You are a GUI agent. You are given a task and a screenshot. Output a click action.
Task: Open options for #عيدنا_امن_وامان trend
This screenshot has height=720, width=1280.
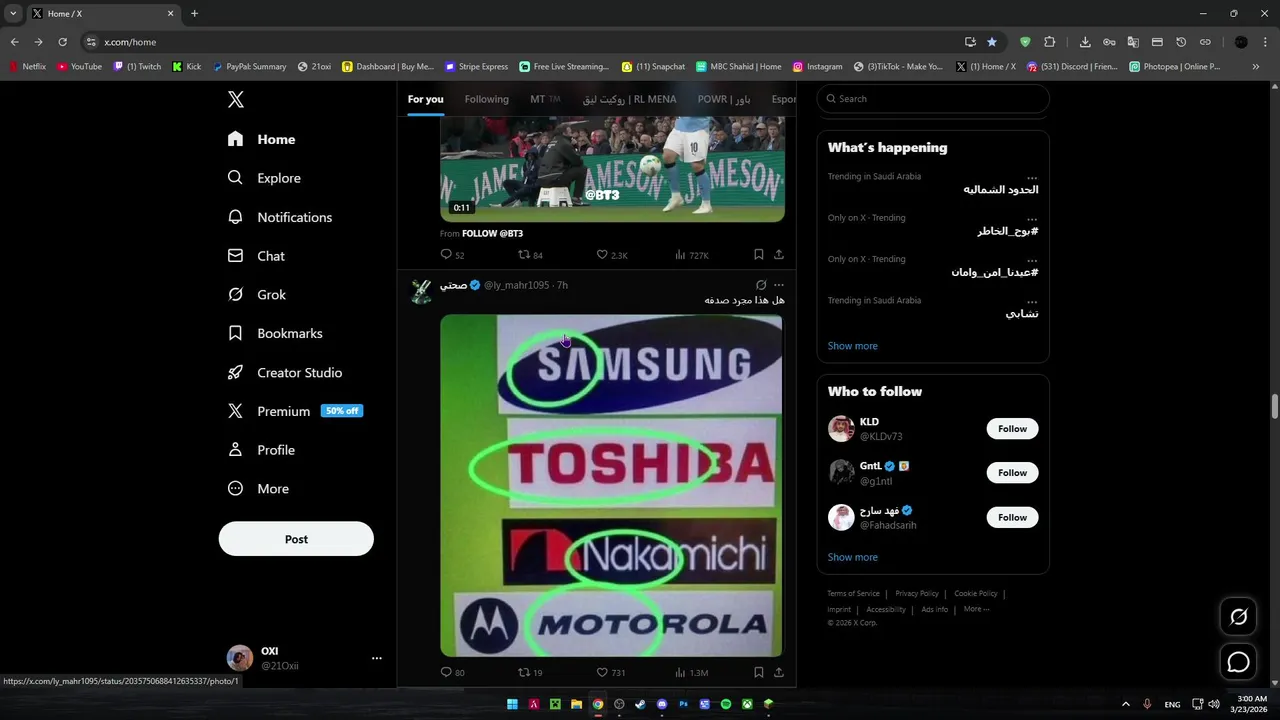pyautogui.click(x=1032, y=259)
